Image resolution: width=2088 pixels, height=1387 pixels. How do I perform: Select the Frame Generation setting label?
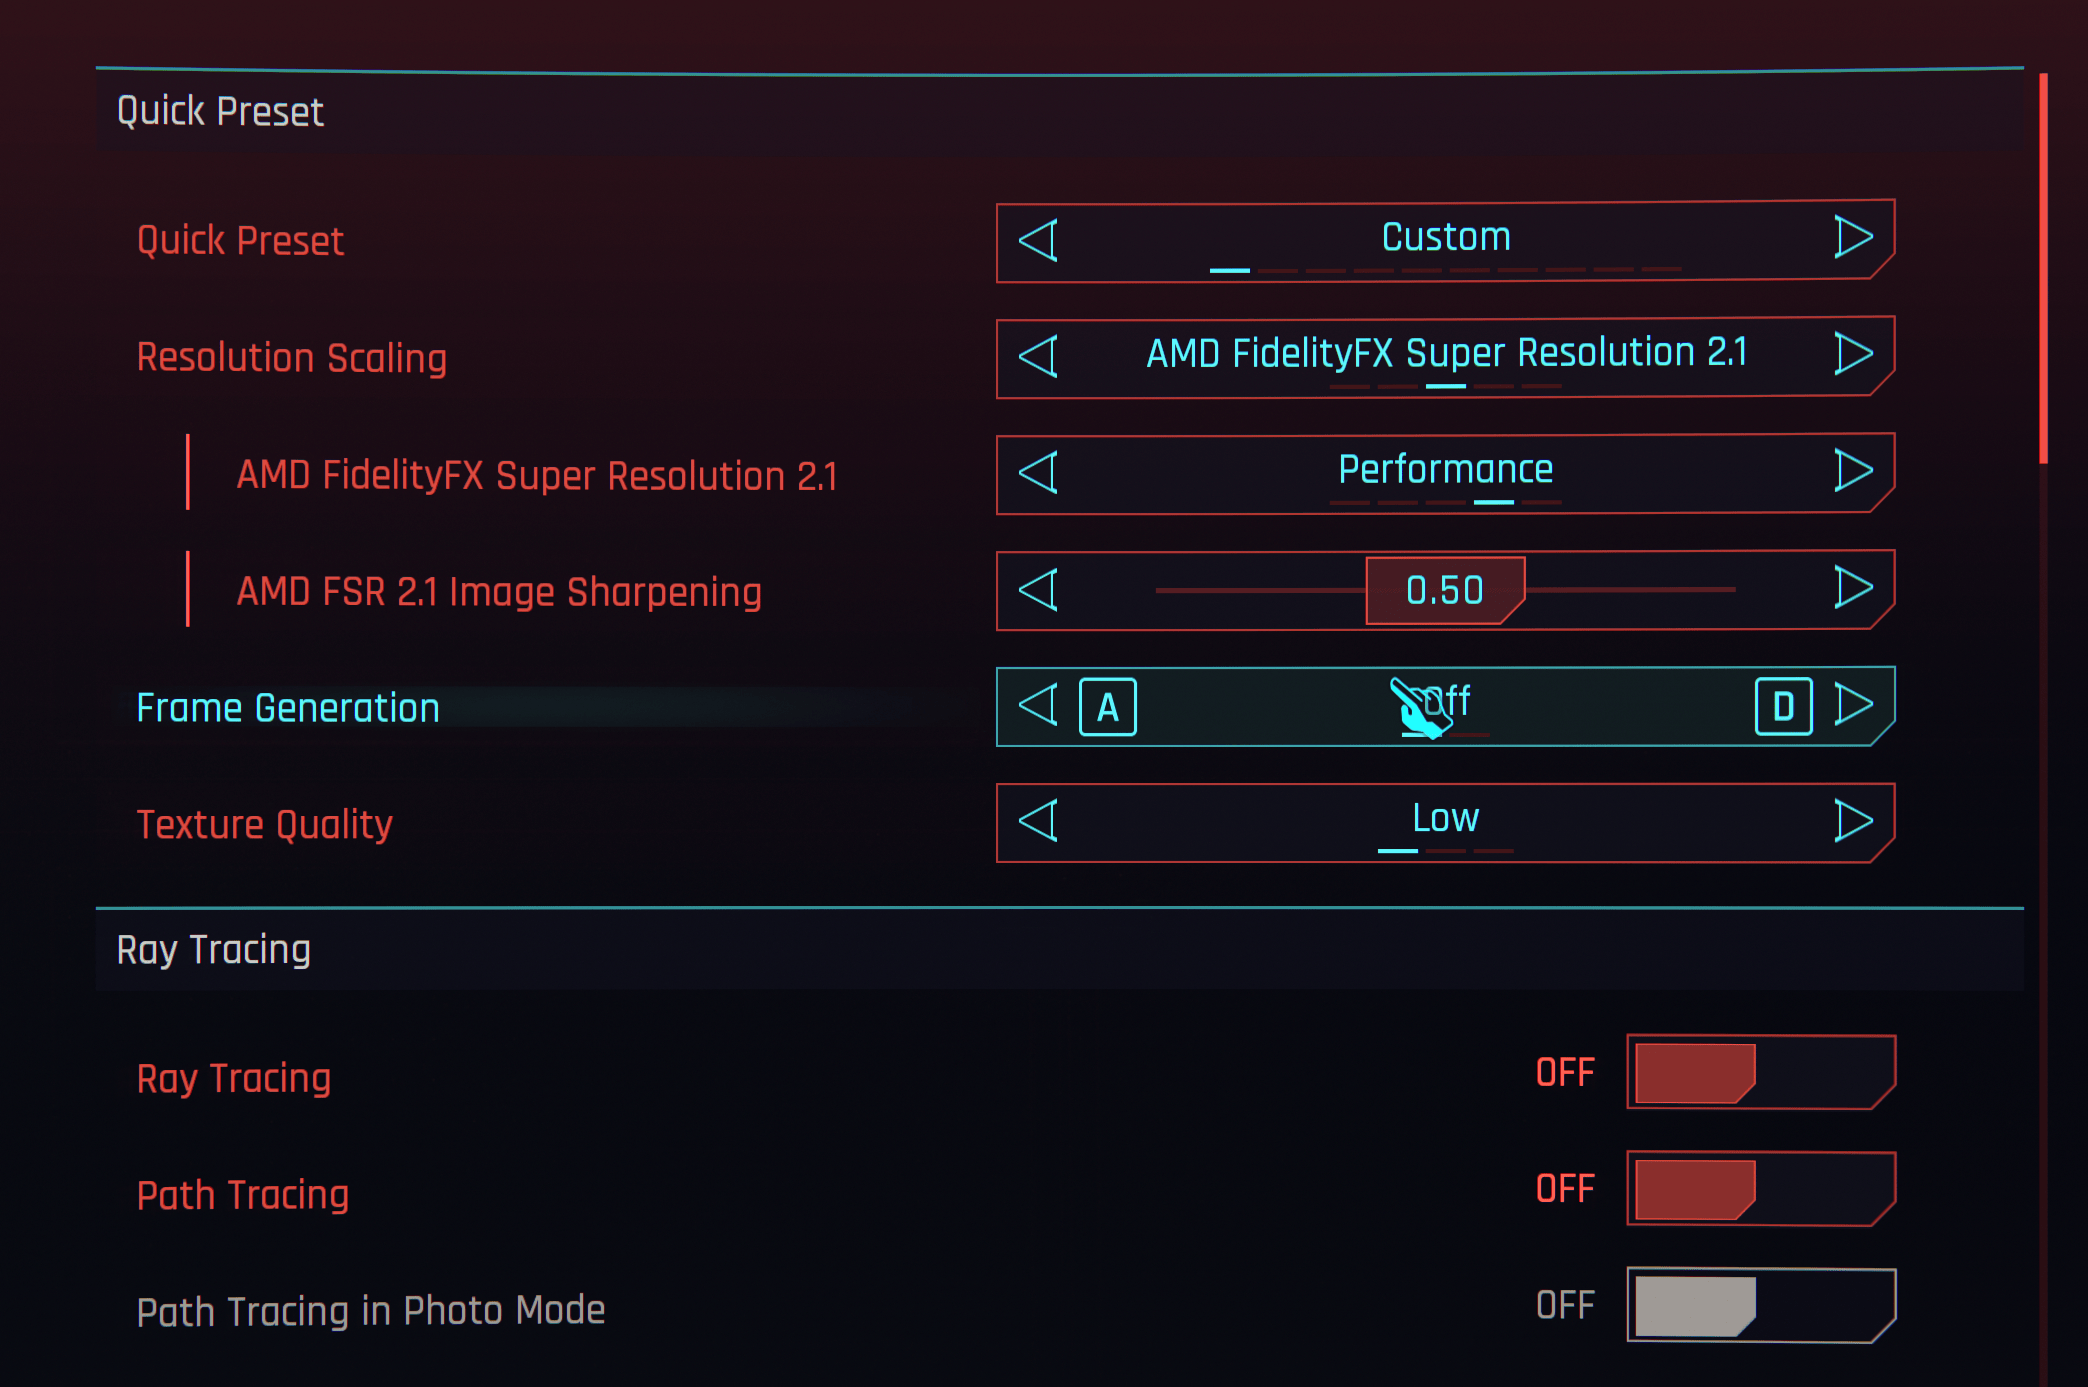coord(288,708)
